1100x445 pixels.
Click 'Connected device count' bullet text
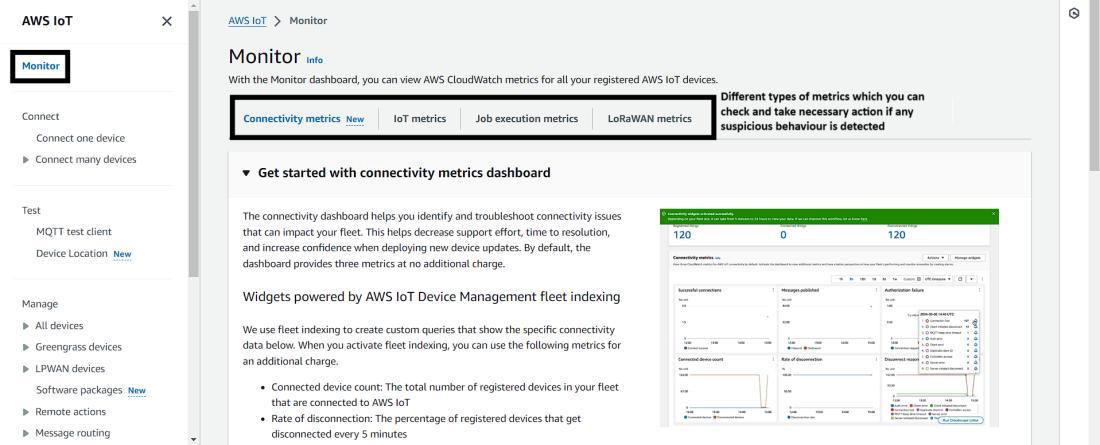[445, 394]
